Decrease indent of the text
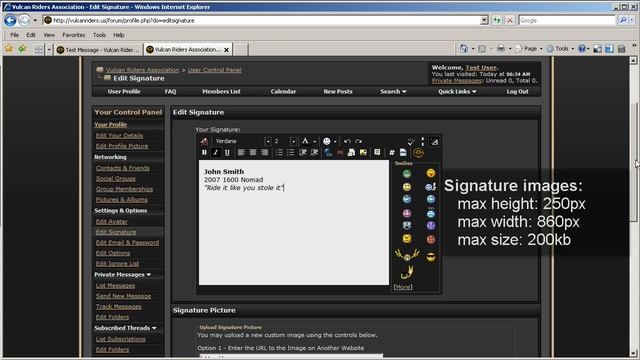The image size is (640, 360). coord(302,153)
